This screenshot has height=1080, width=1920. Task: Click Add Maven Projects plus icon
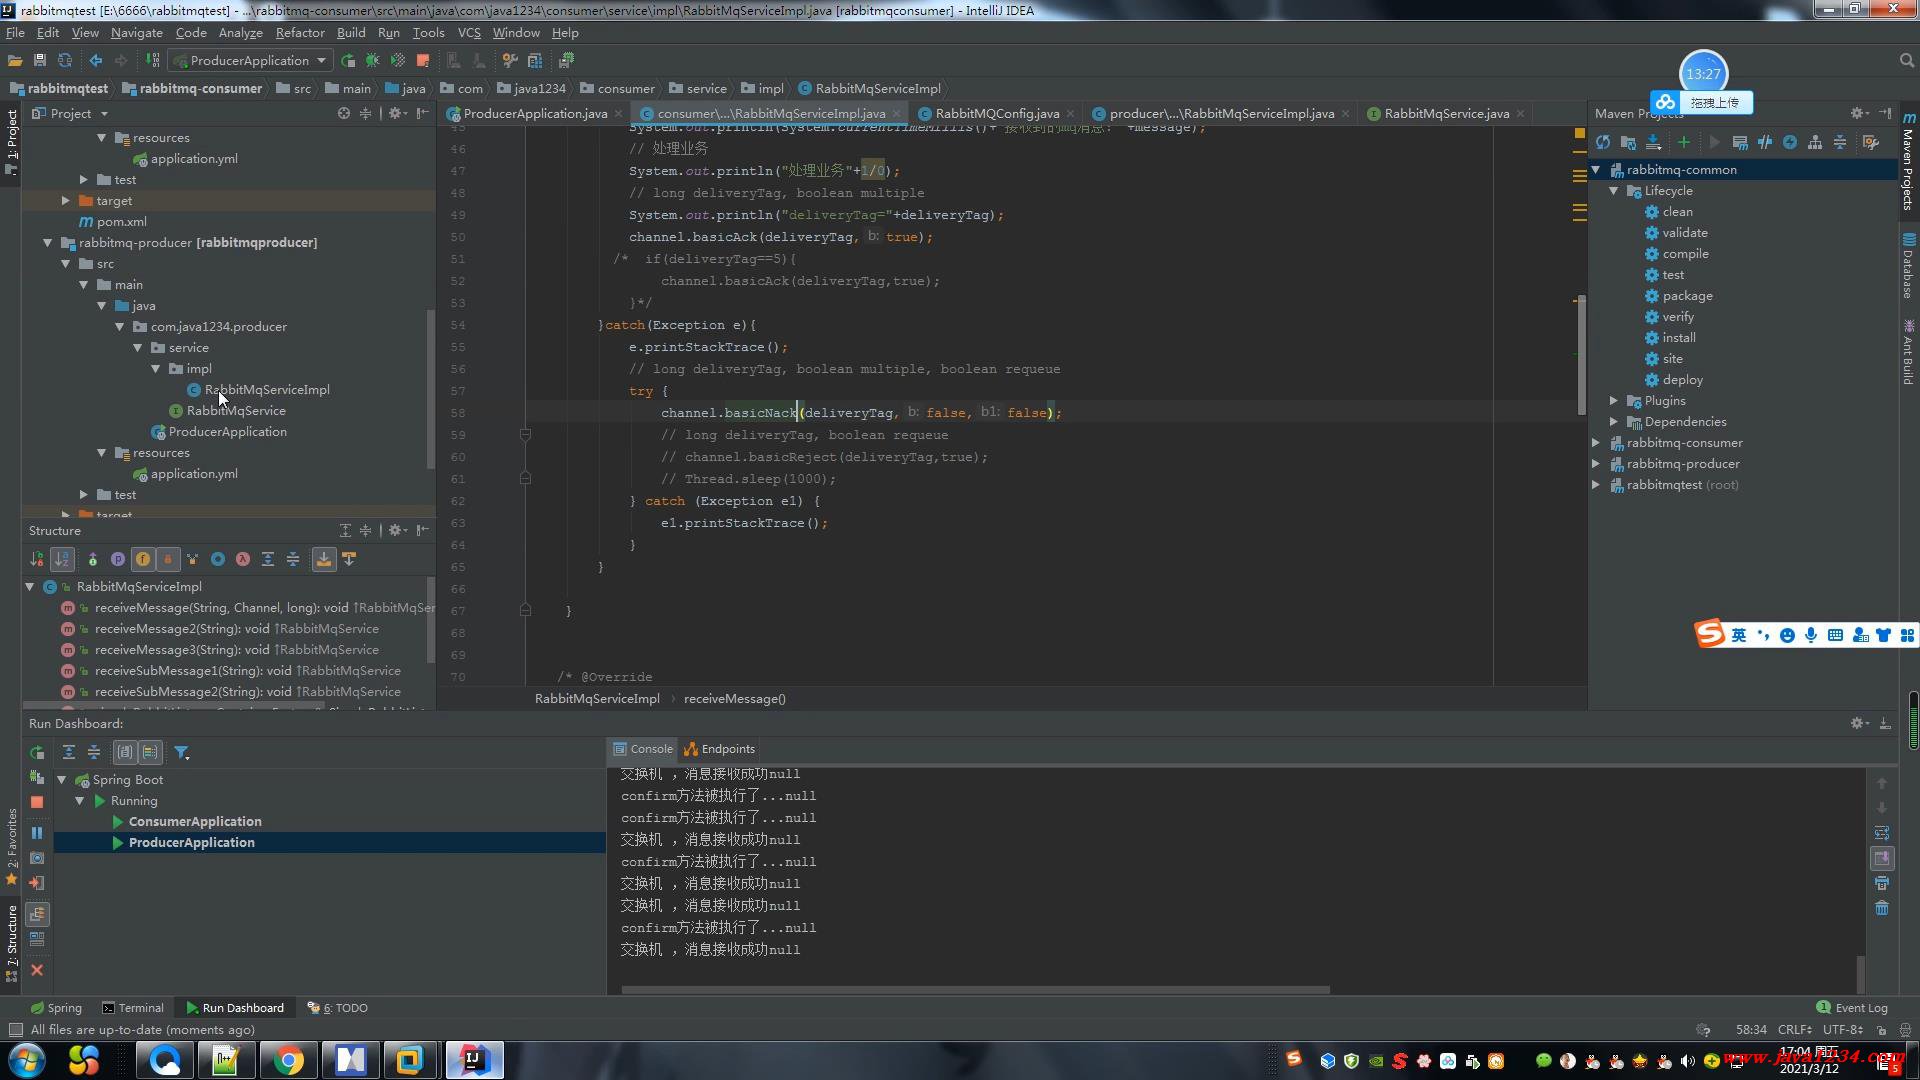click(1684, 142)
